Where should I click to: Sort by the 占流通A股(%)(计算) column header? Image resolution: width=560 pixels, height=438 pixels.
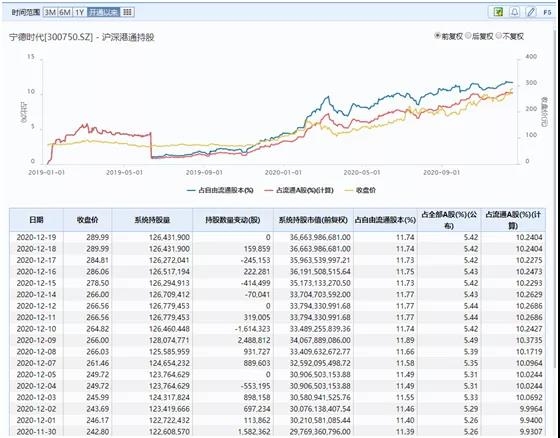[x=513, y=220]
